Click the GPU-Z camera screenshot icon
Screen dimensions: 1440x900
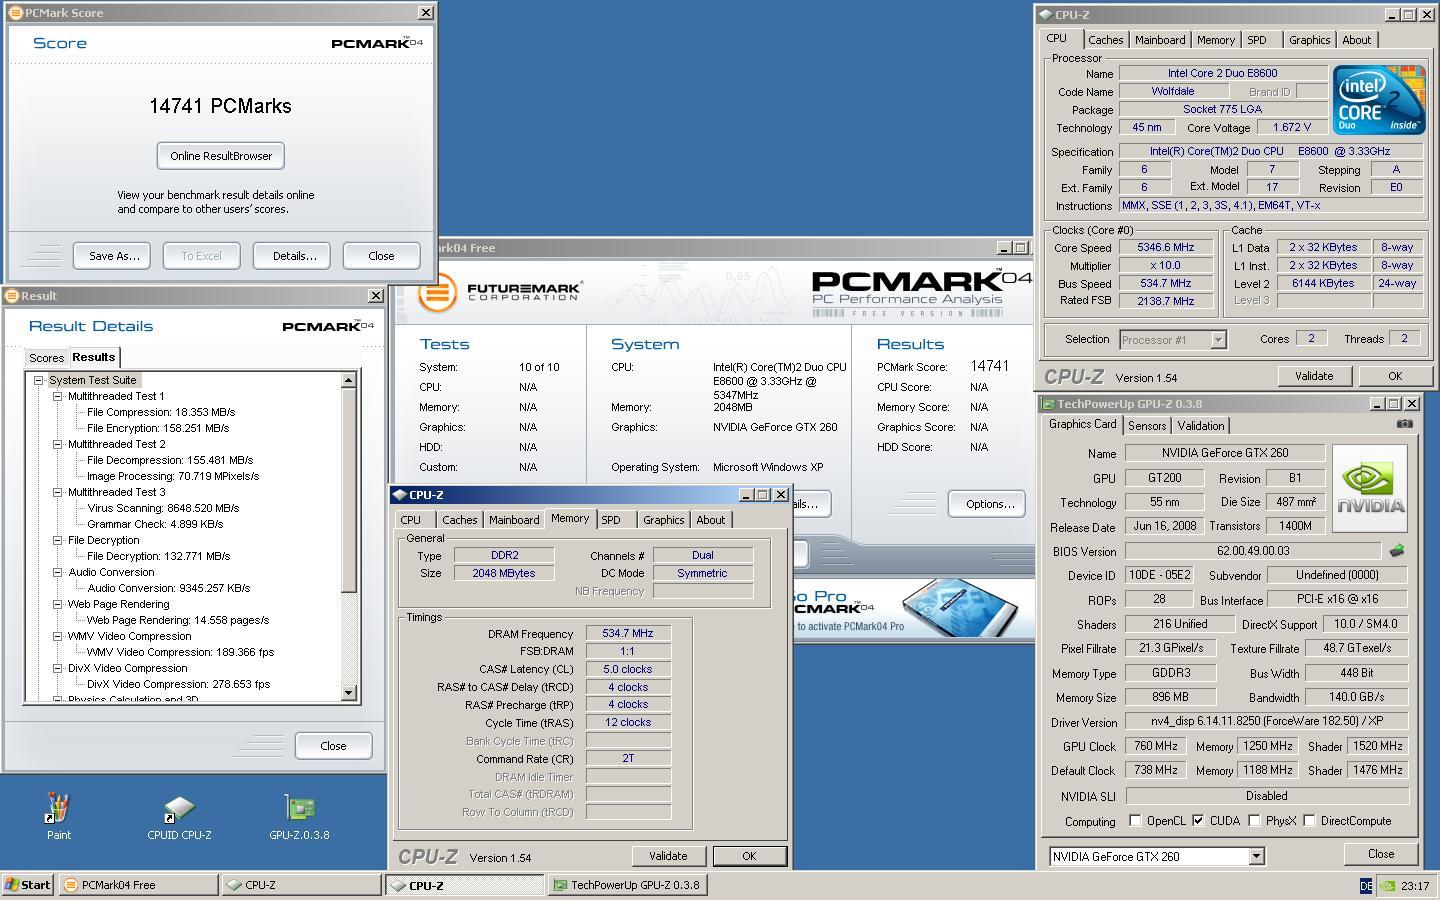pyautogui.click(x=1405, y=424)
